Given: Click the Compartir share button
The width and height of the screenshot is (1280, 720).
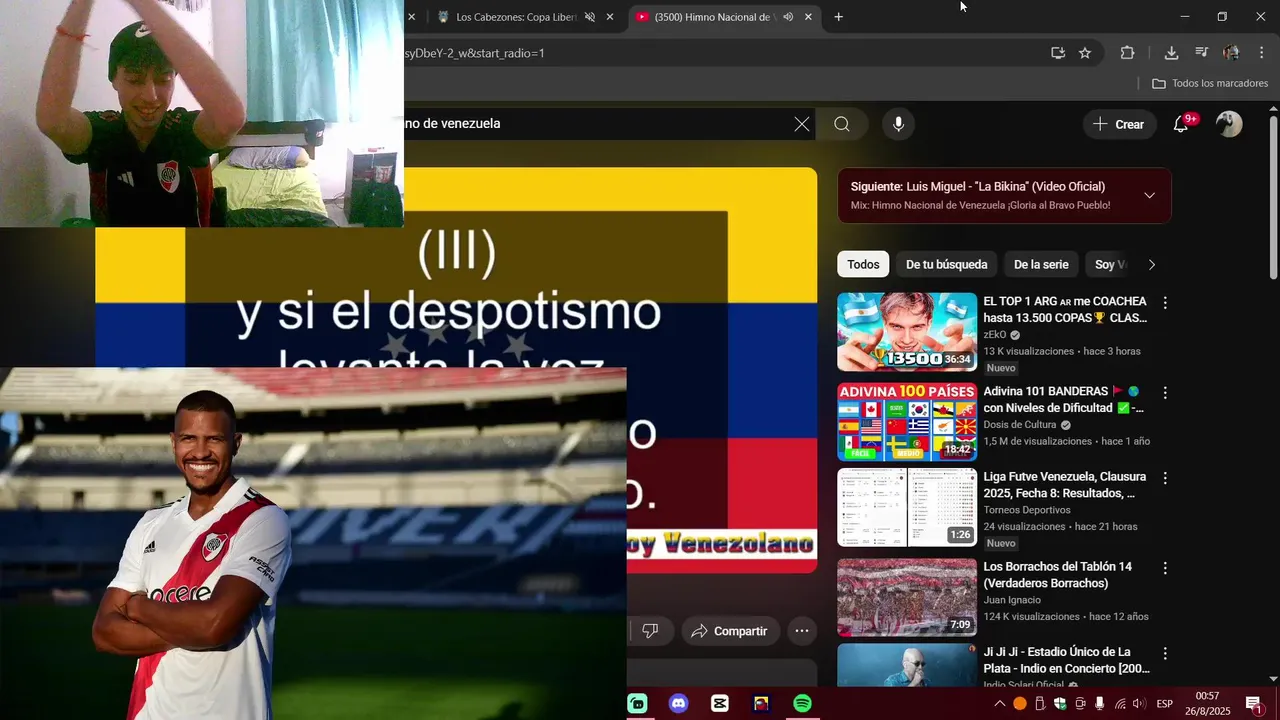Looking at the screenshot, I should coord(730,631).
